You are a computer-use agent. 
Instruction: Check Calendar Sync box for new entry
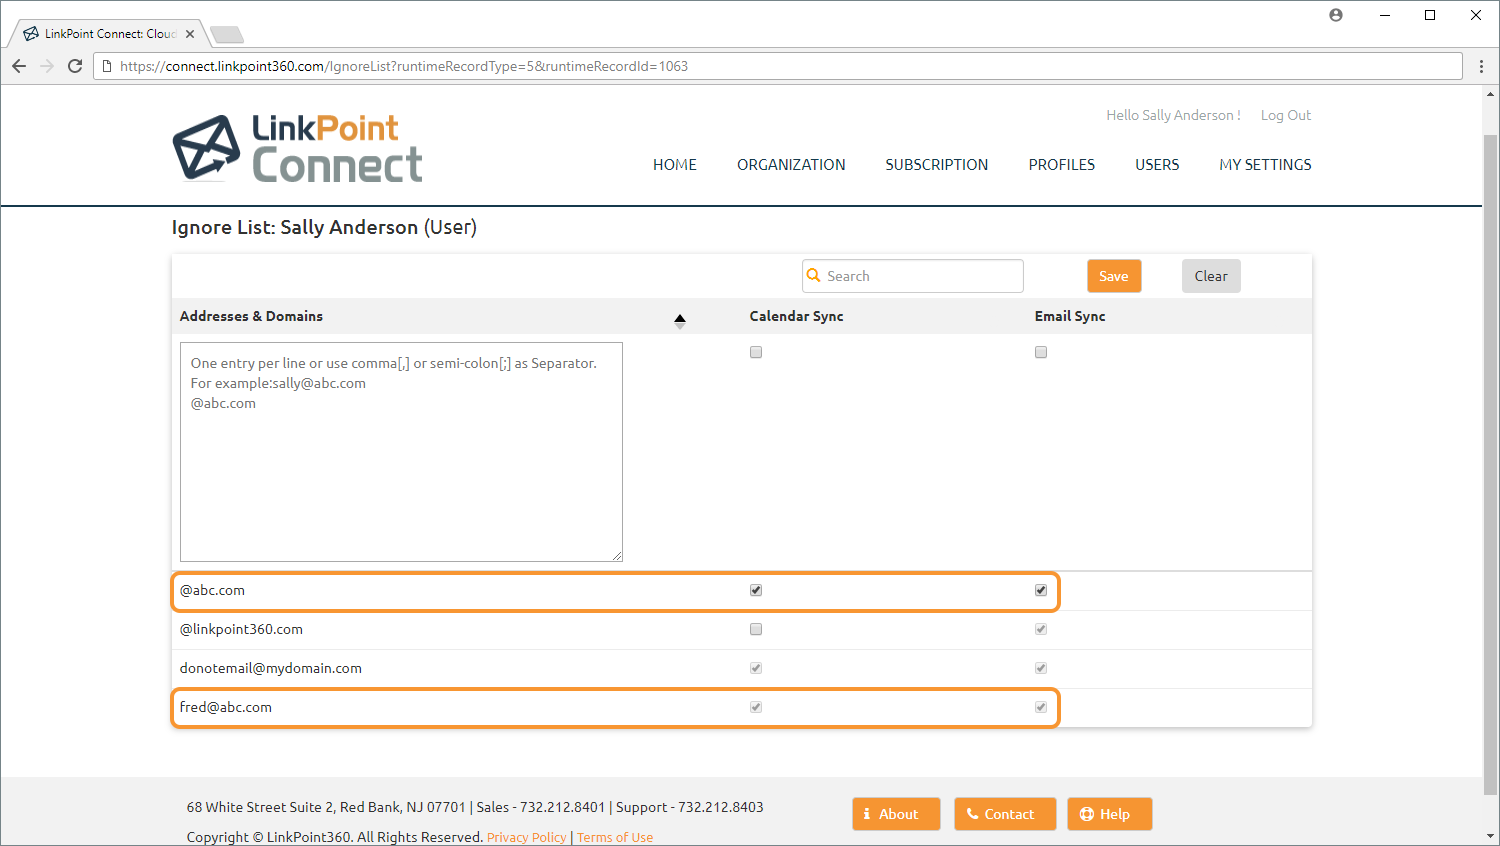756,352
